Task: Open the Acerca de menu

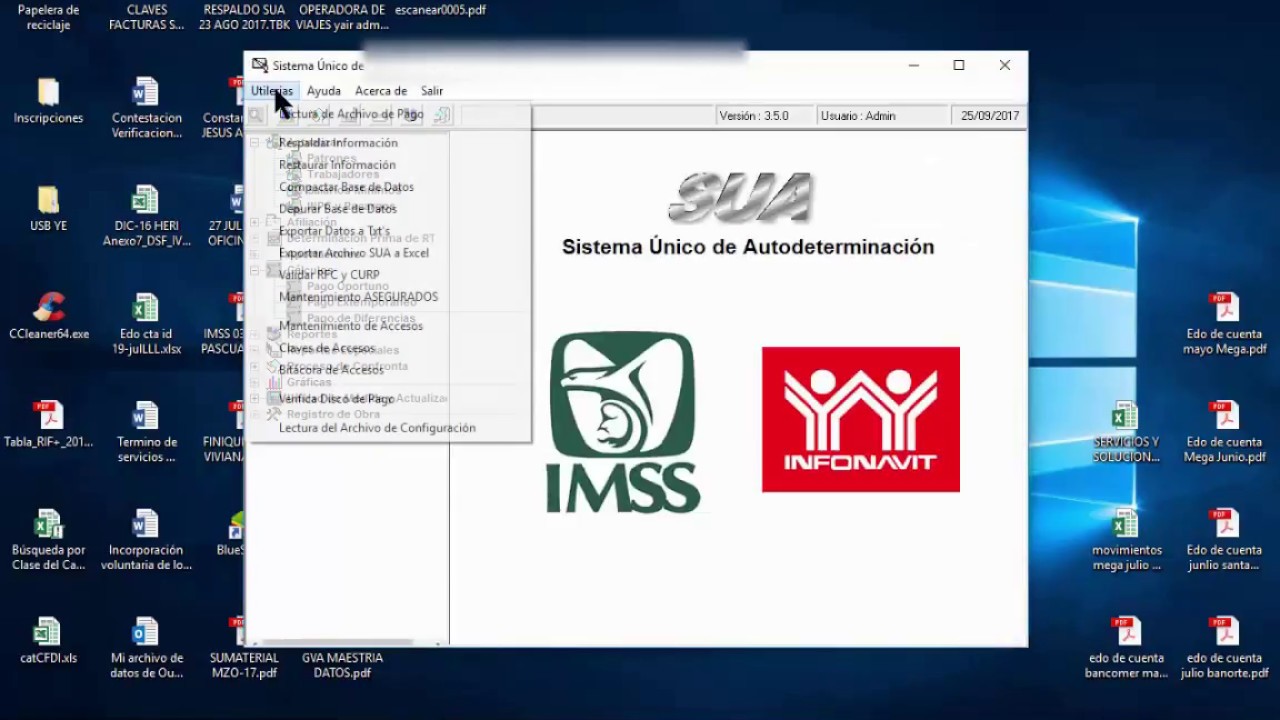Action: [381, 91]
